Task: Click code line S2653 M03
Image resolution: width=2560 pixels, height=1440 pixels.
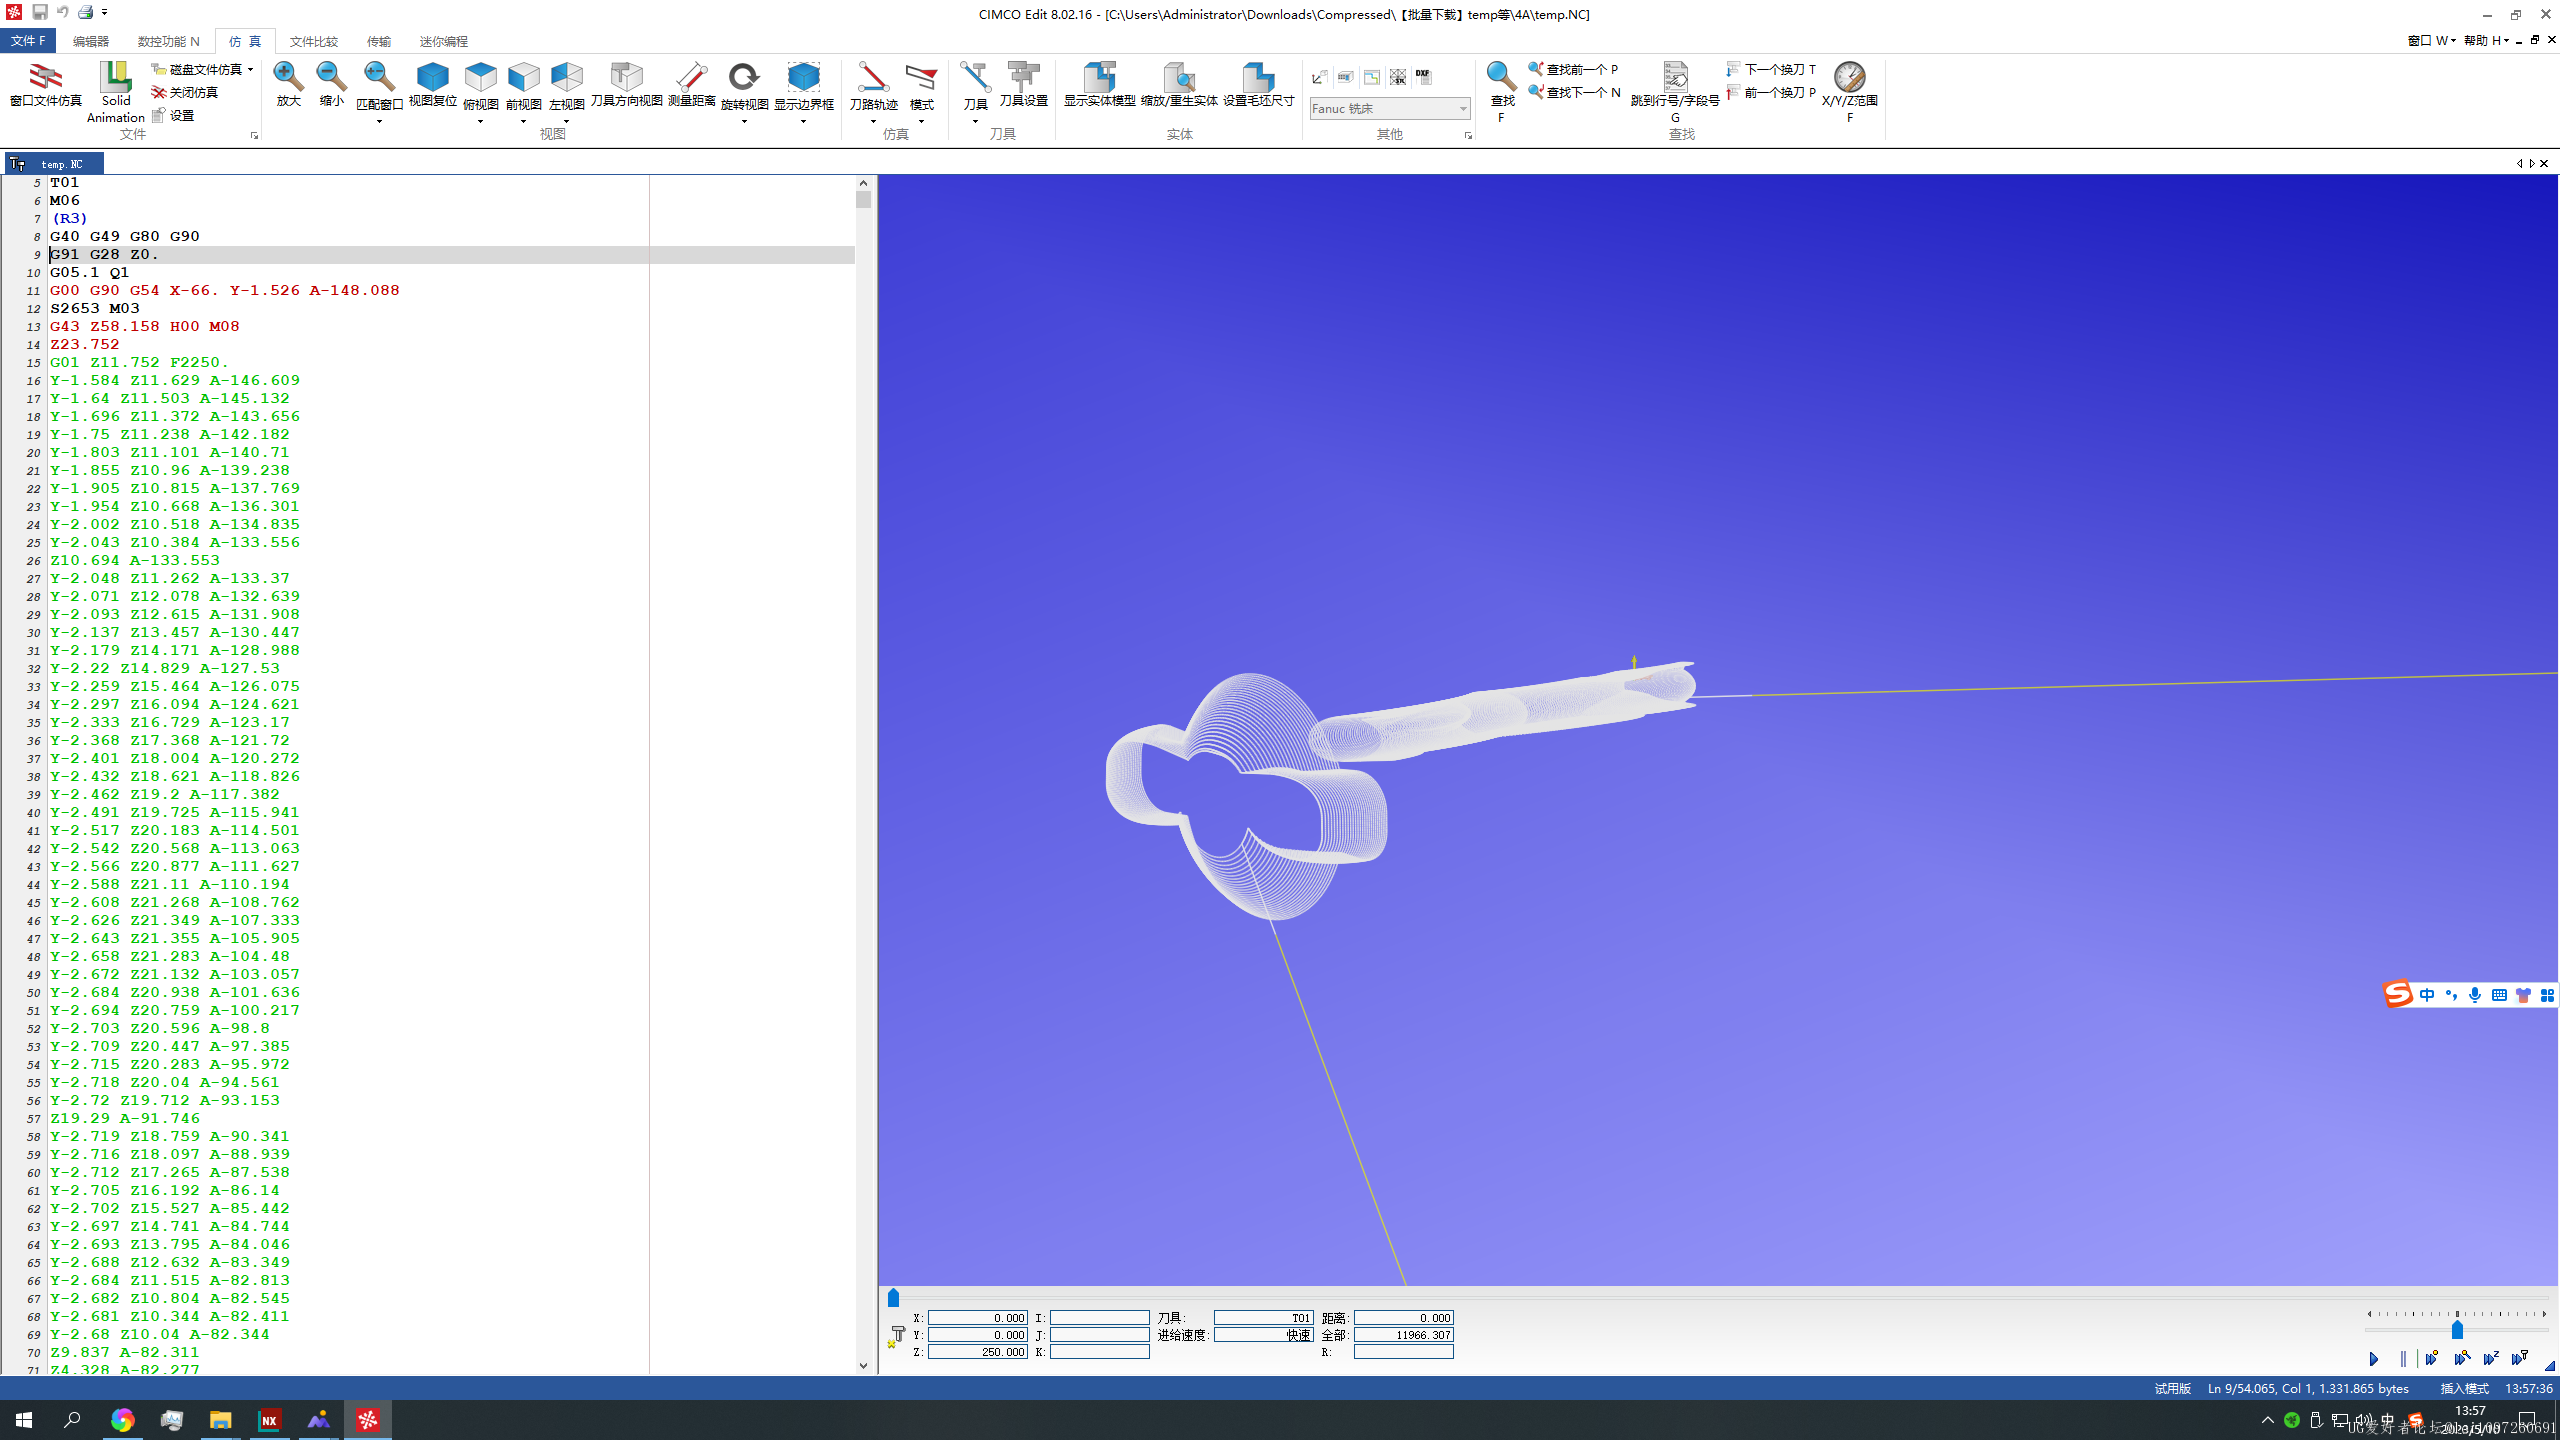Action: [x=95, y=308]
